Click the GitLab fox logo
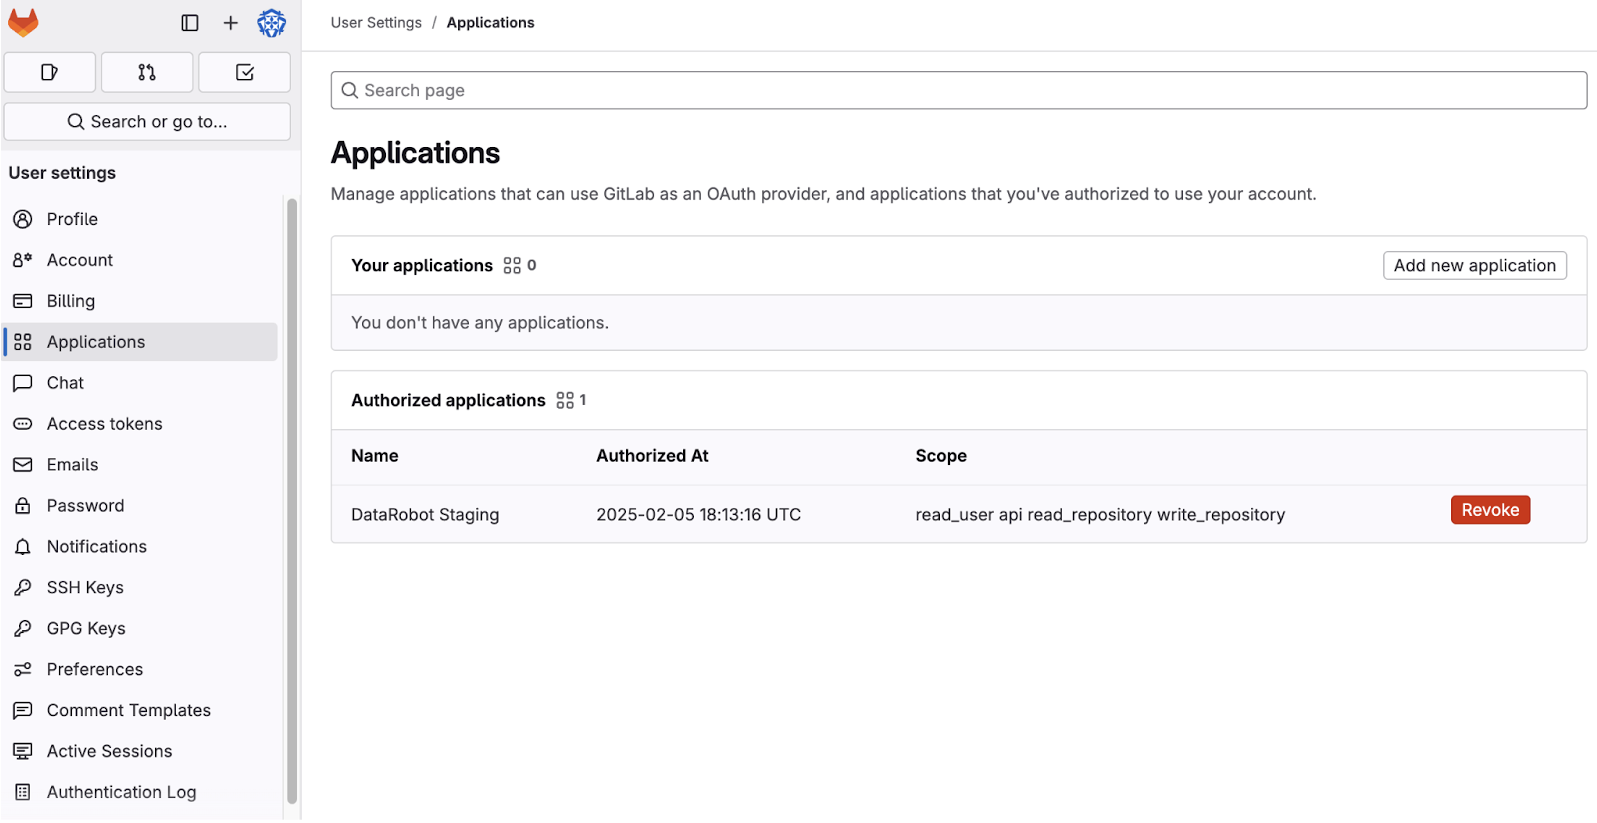Image resolution: width=1597 pixels, height=823 pixels. 23,22
